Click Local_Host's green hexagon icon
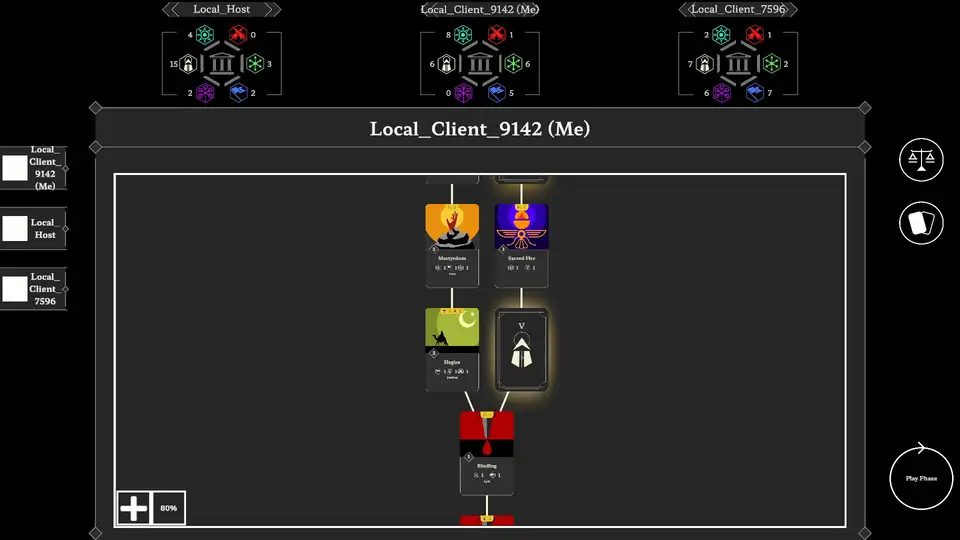Screen dimensions: 960x540 255,64
